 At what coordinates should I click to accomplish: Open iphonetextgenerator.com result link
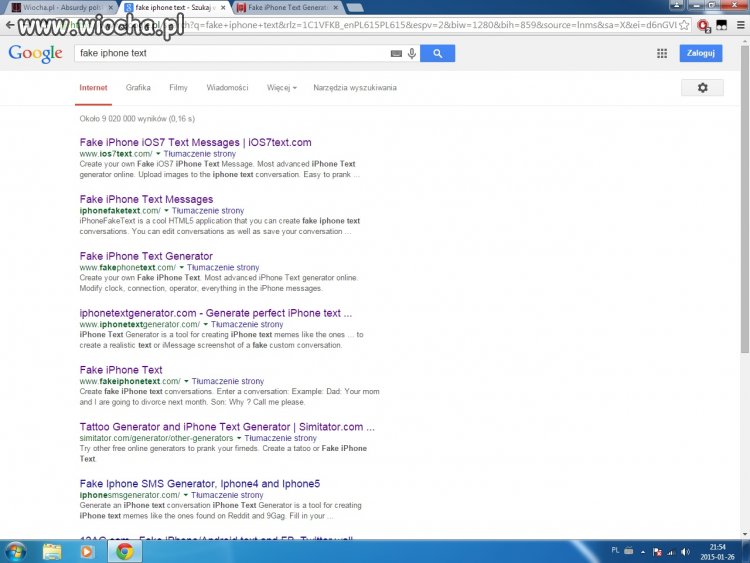click(x=216, y=313)
